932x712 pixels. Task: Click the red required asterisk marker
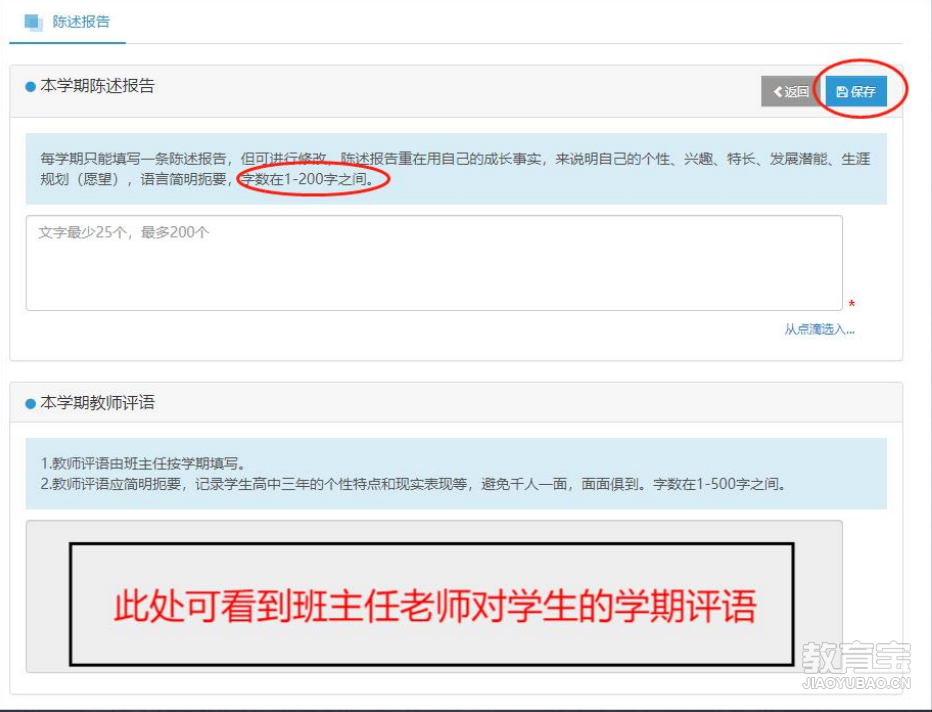[x=852, y=304]
